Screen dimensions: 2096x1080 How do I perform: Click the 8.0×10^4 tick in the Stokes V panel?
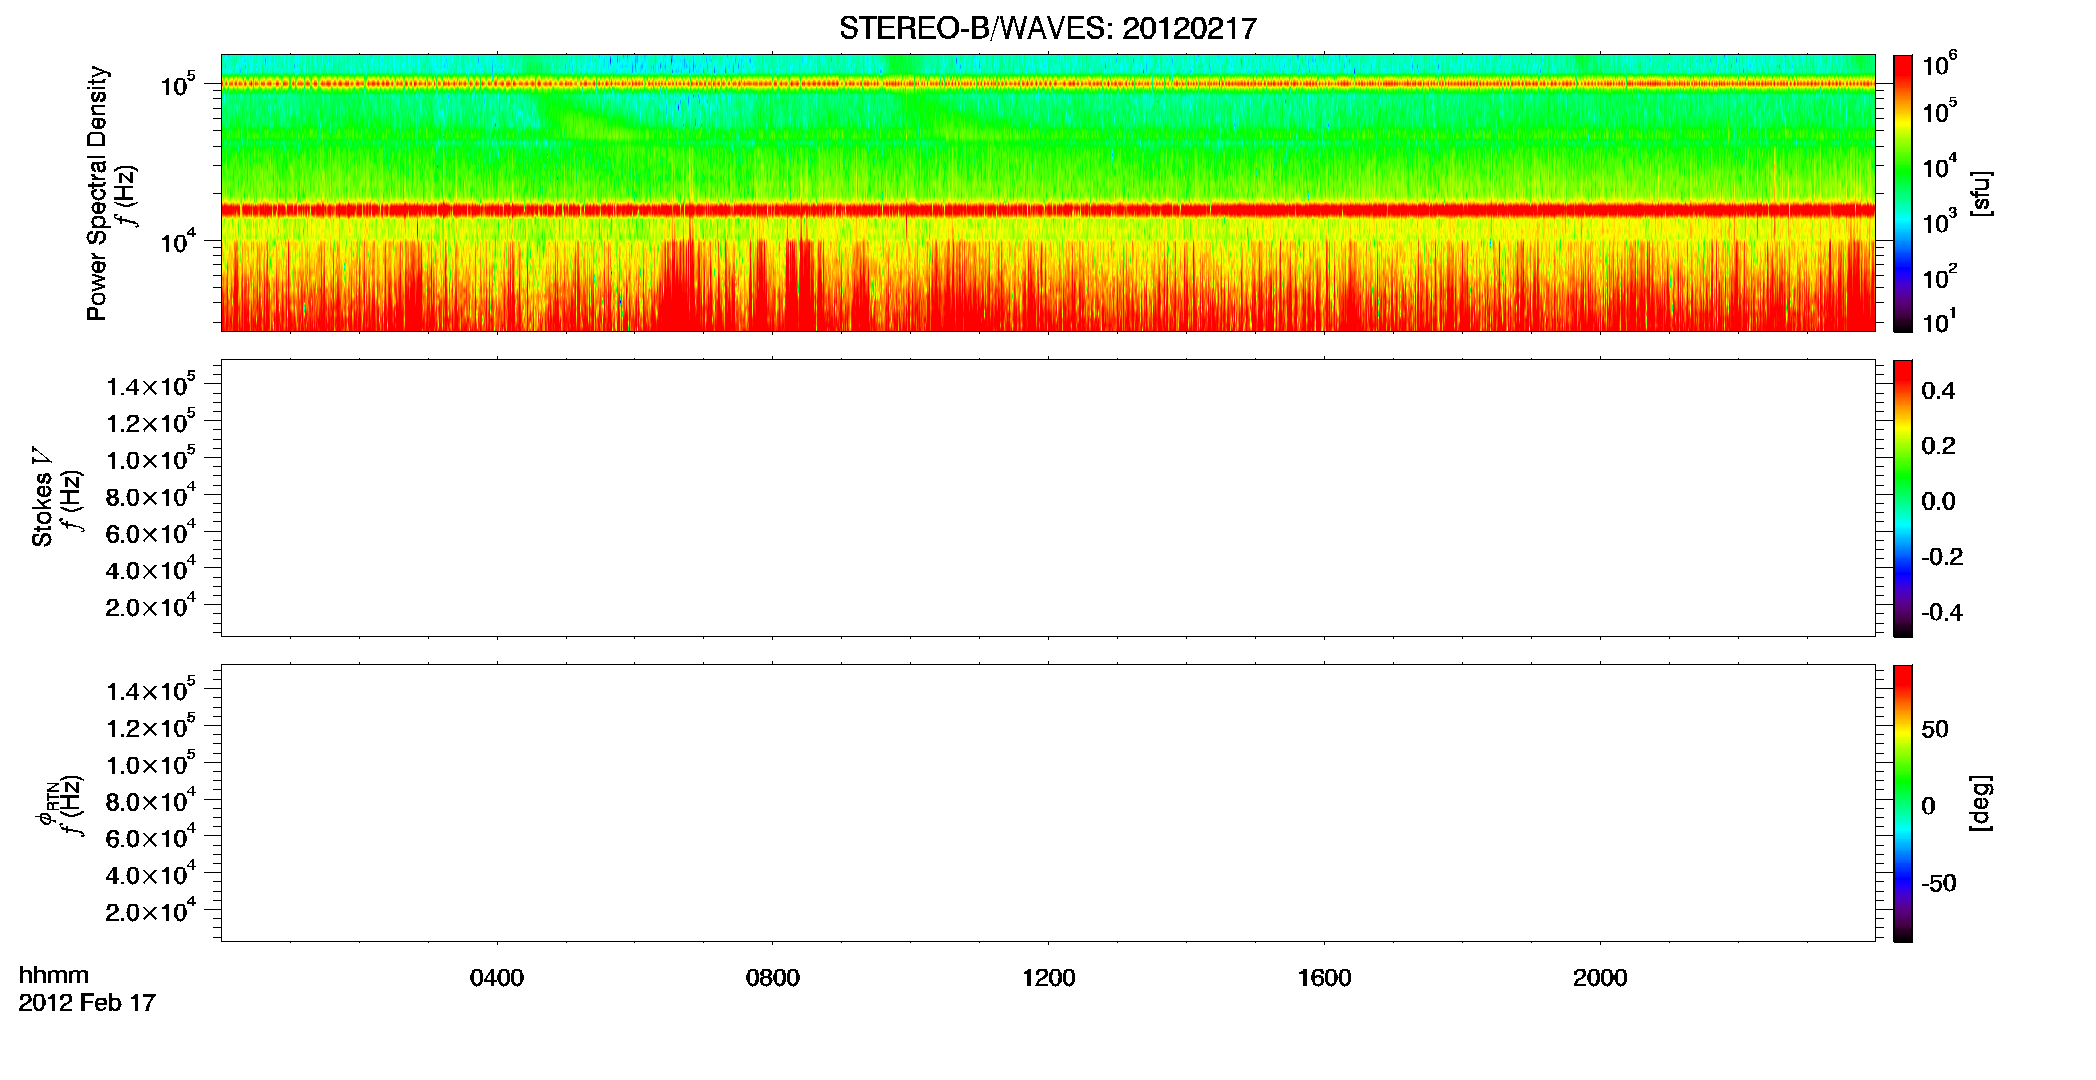tap(150, 496)
